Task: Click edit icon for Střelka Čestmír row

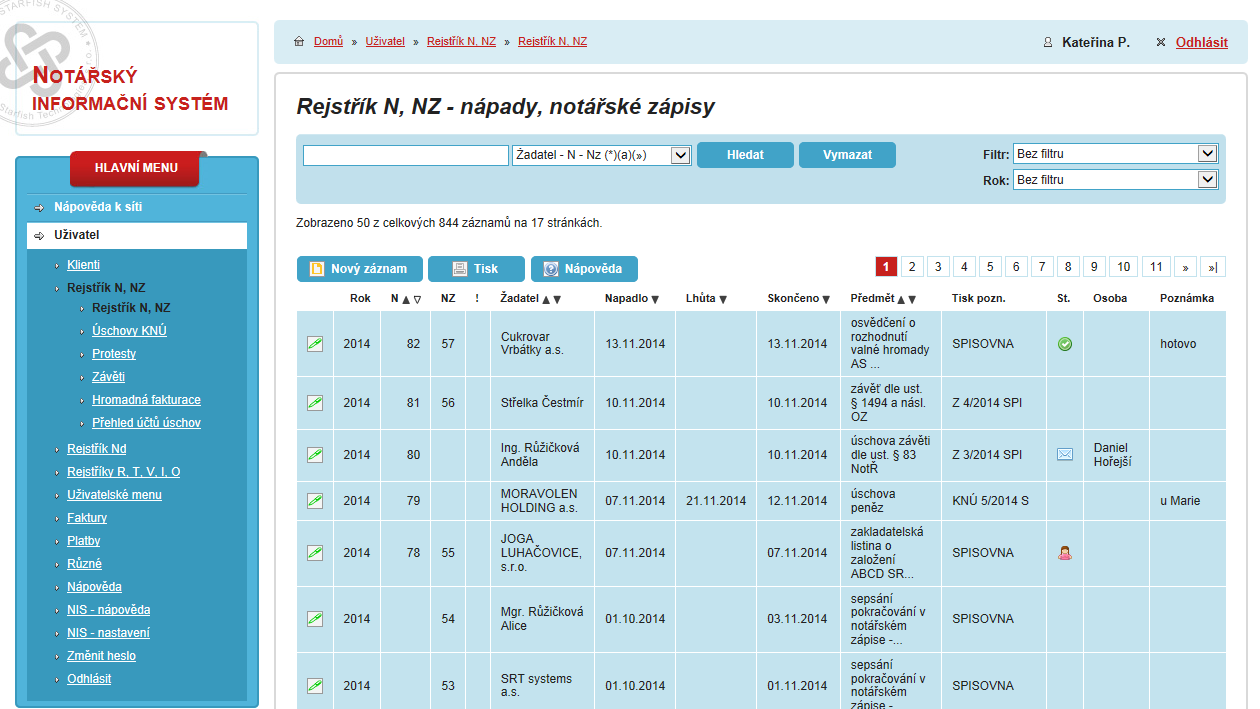Action: pos(315,403)
